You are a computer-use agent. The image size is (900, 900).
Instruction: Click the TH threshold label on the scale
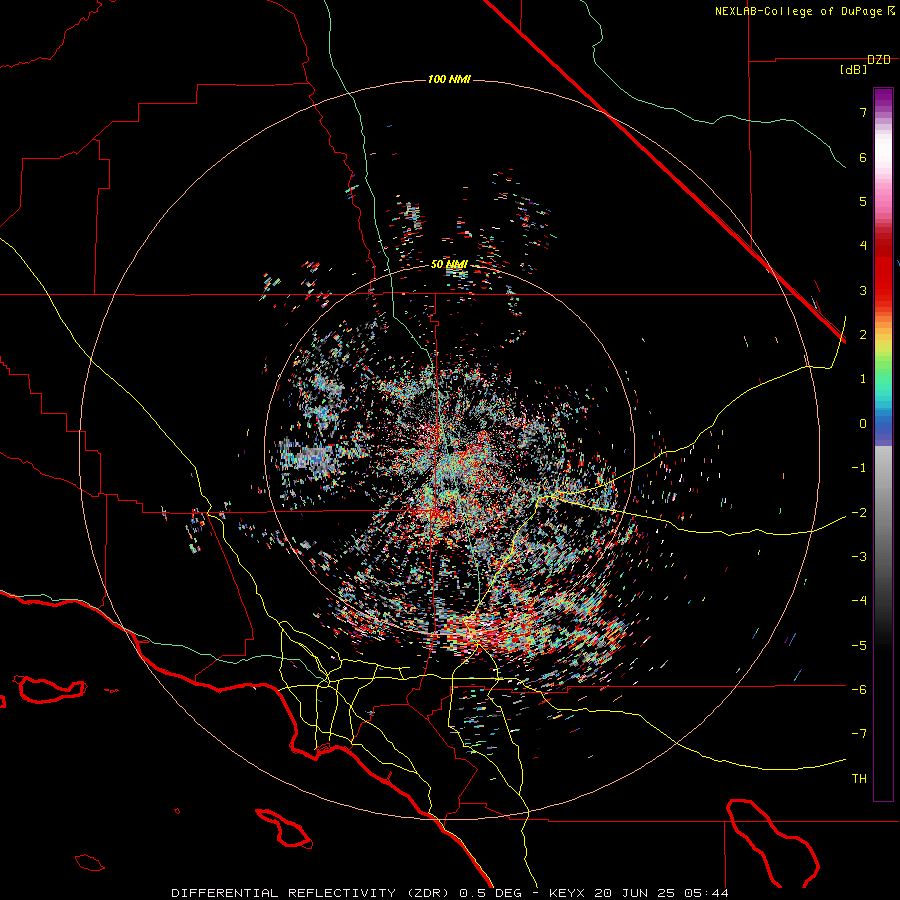(x=859, y=779)
